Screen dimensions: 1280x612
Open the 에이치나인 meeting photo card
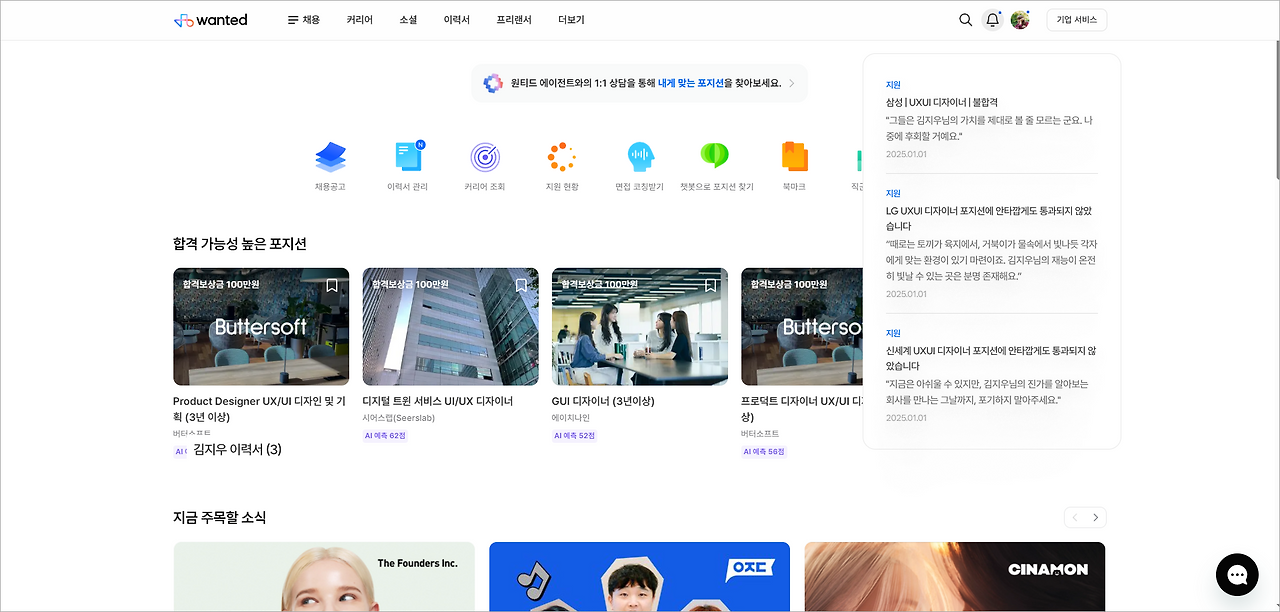(640, 326)
